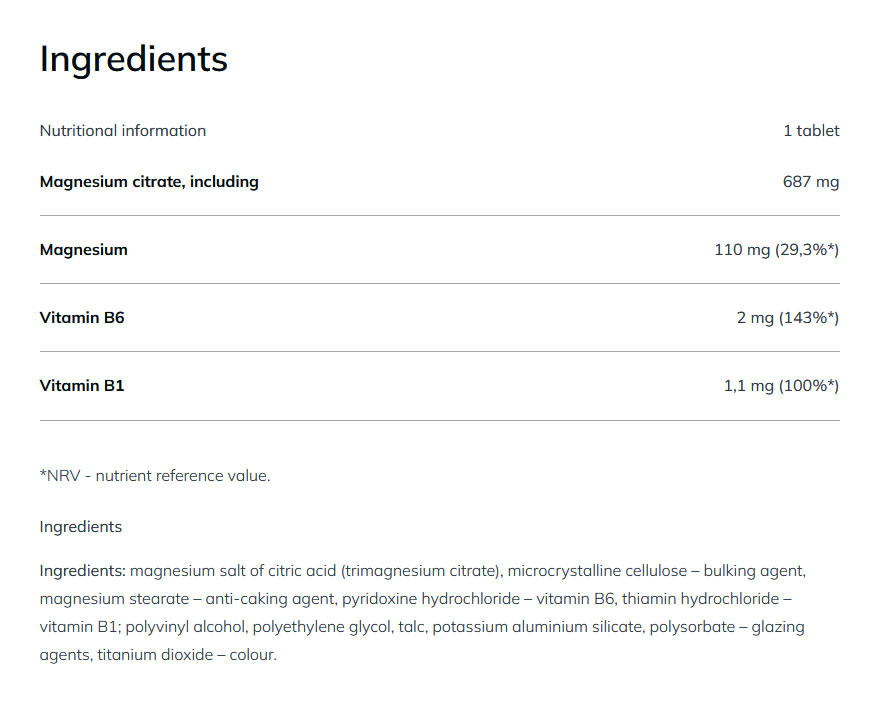Select the Vitamin B1 row label
This screenshot has height=720, width=891.
click(x=82, y=385)
